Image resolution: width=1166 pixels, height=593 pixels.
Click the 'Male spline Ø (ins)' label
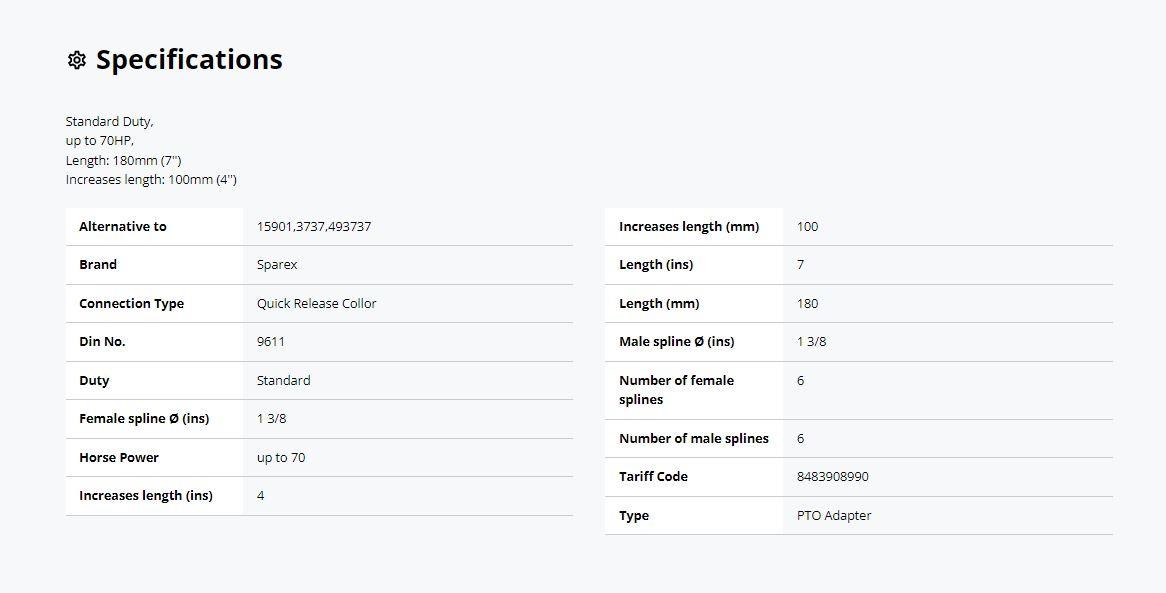(x=676, y=342)
